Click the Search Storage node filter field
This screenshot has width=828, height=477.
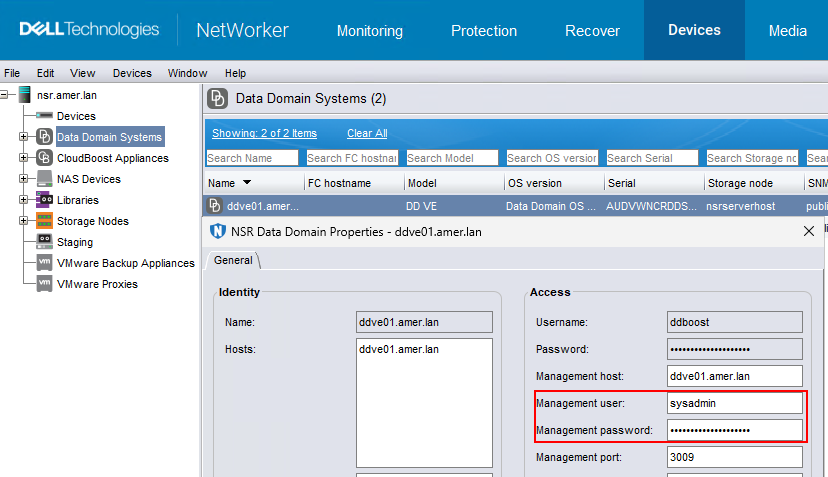(x=752, y=157)
